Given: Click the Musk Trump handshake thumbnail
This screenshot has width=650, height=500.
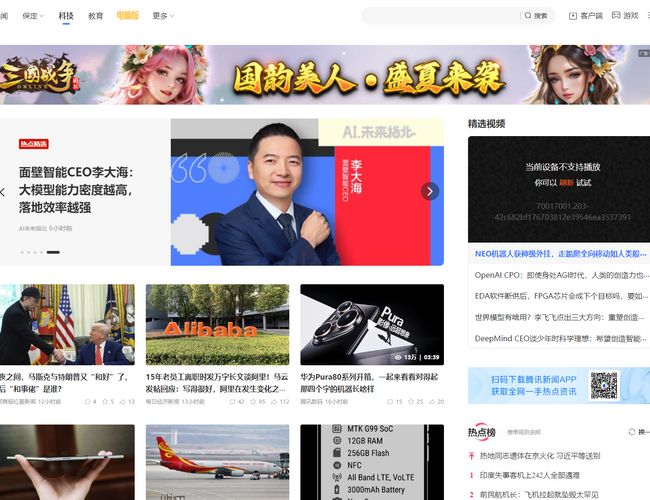Looking at the screenshot, I should 67,325.
